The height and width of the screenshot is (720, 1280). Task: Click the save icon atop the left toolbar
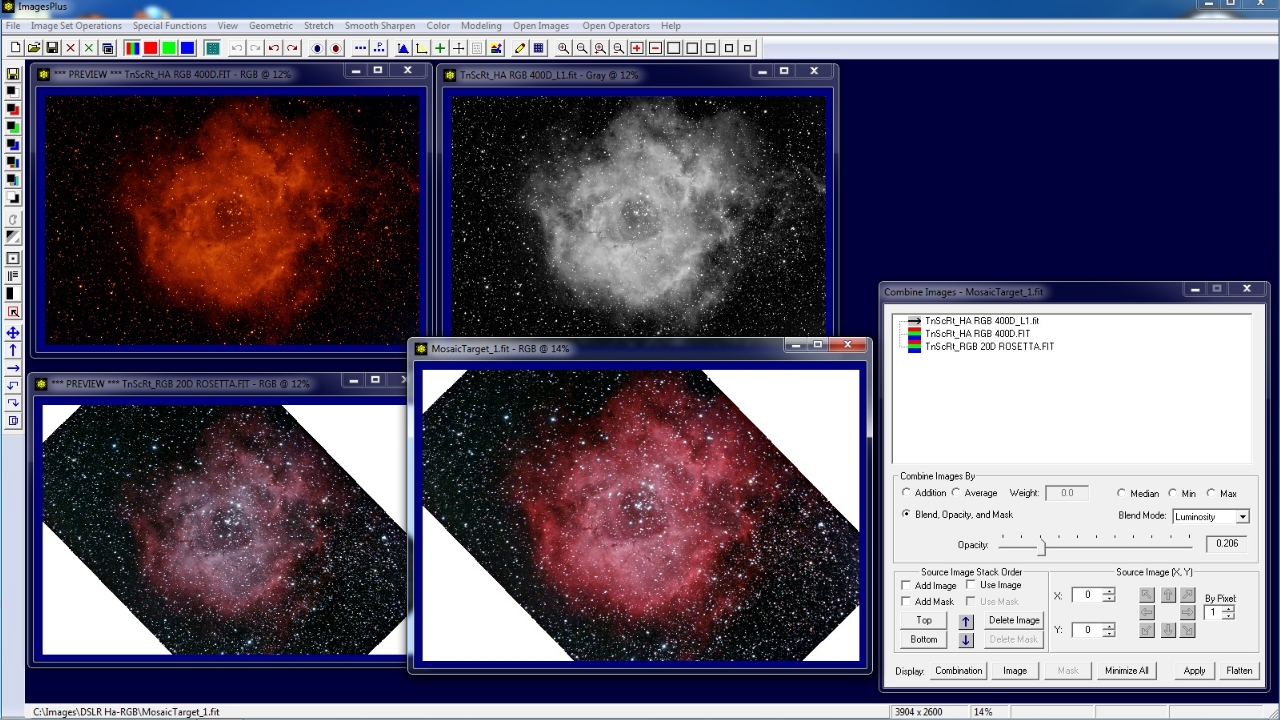pos(13,74)
